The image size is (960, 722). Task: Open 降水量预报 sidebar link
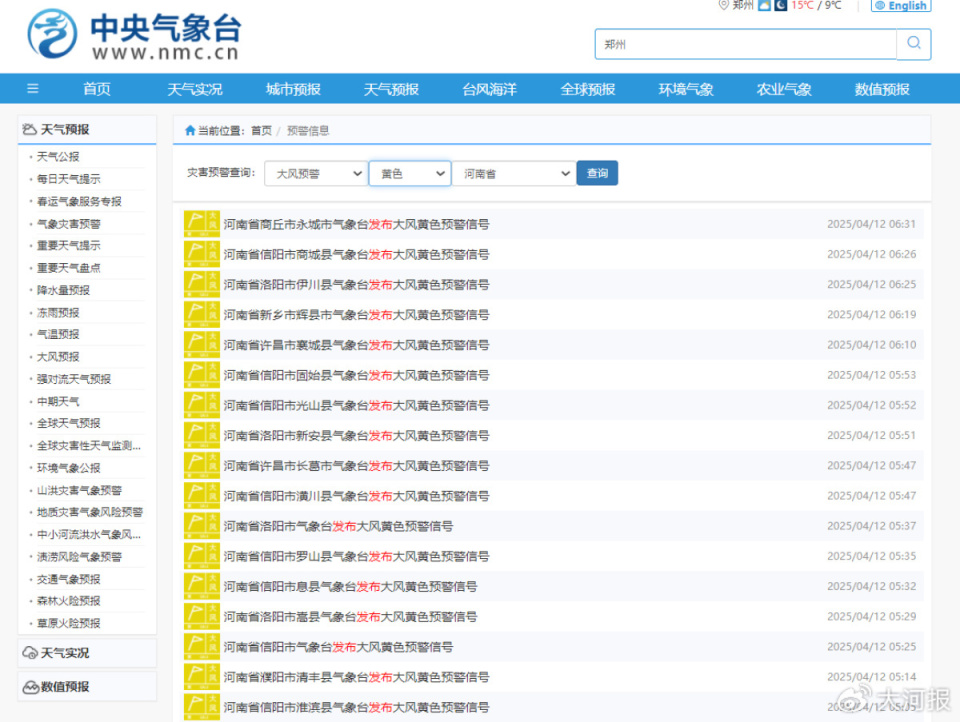click(63, 290)
